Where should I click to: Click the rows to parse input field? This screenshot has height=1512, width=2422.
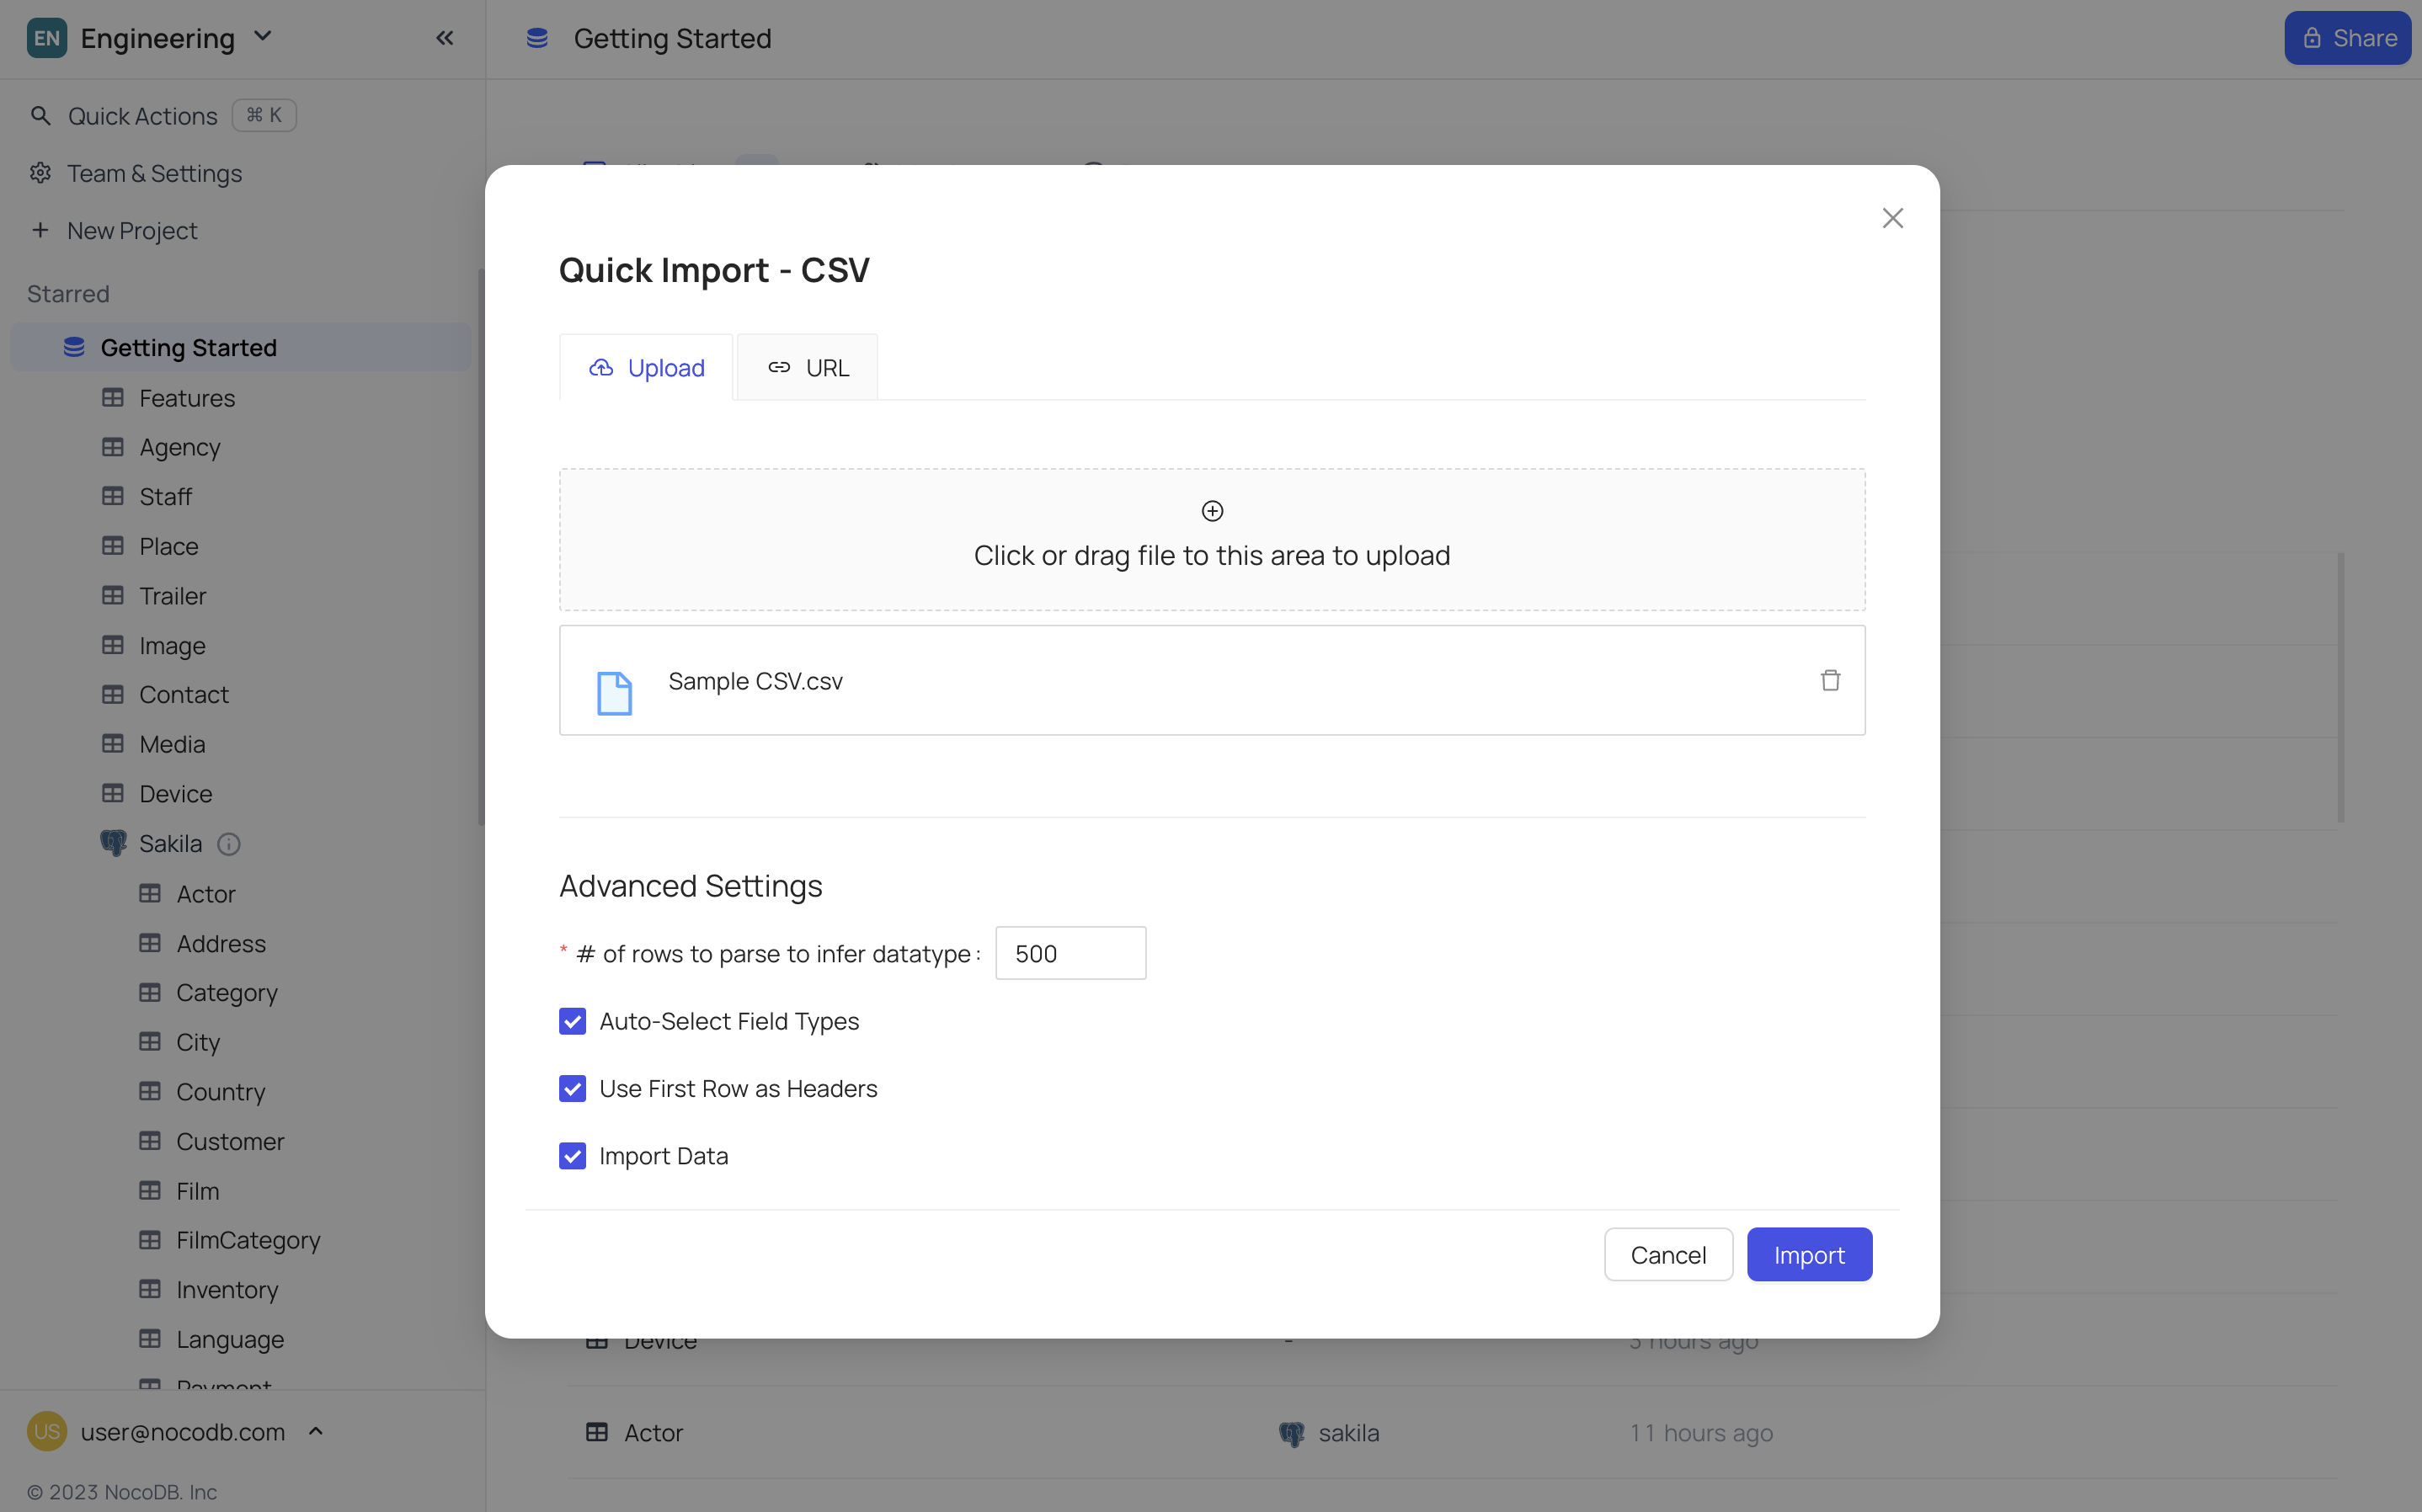1070,953
